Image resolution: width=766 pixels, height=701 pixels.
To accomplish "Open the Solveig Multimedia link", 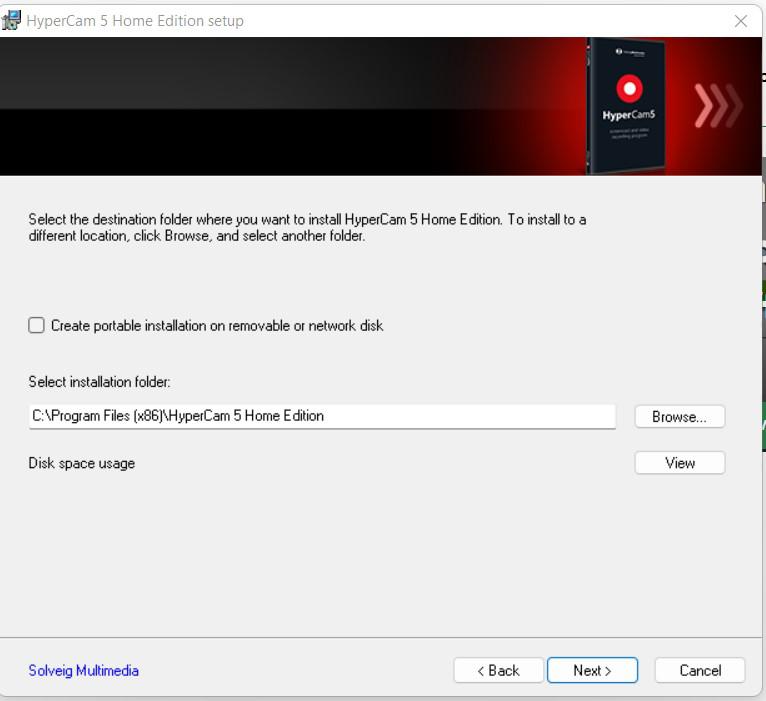I will [84, 671].
